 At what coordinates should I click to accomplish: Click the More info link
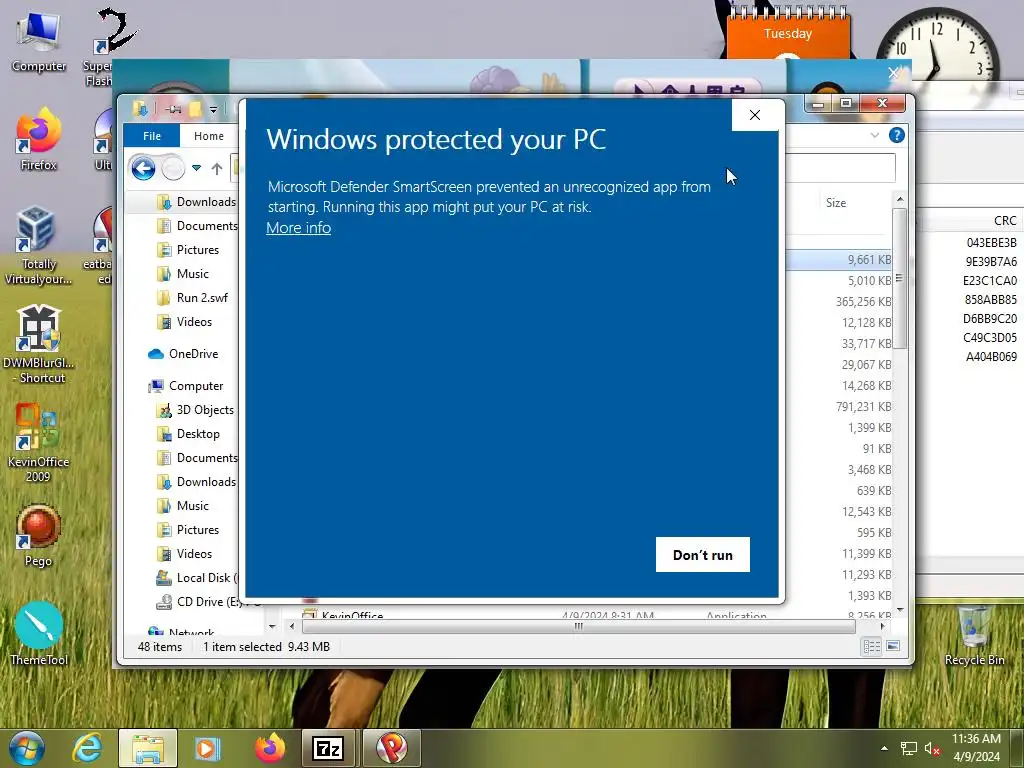click(x=298, y=228)
